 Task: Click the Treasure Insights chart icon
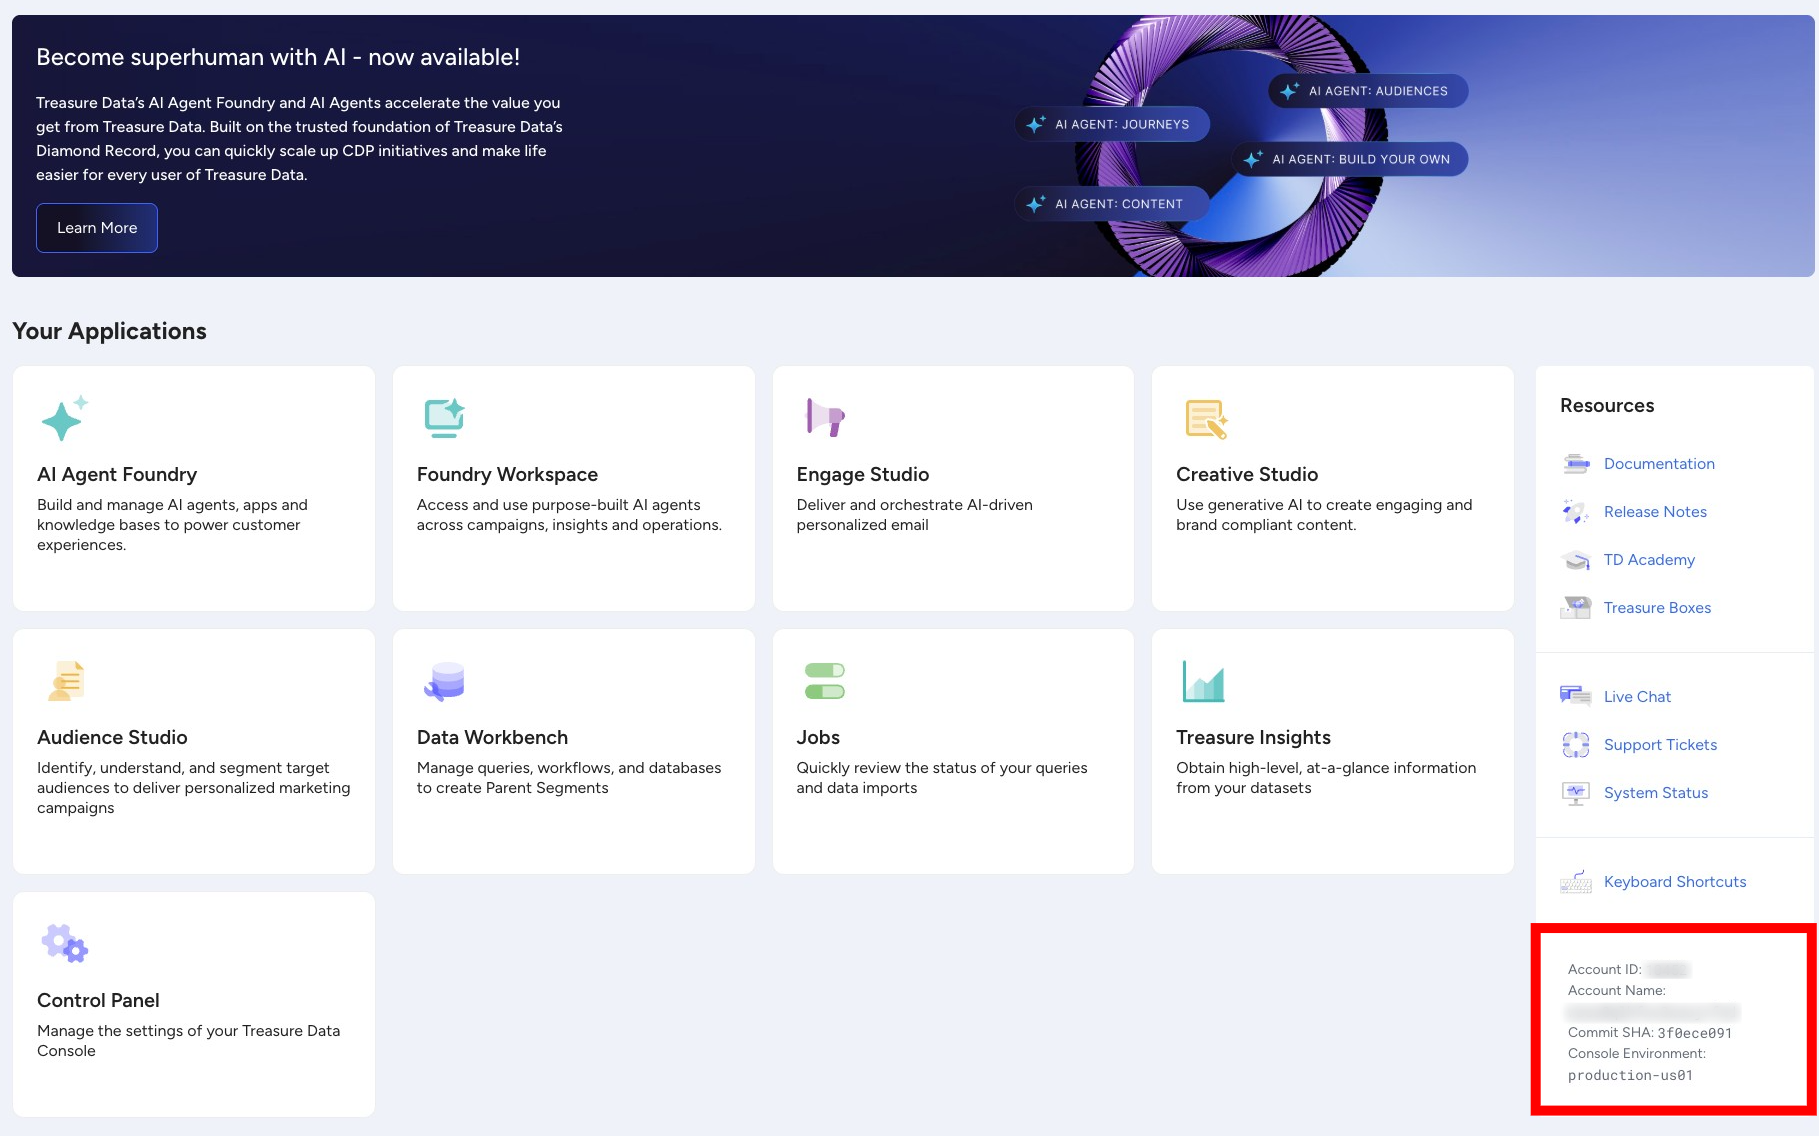(x=1203, y=681)
